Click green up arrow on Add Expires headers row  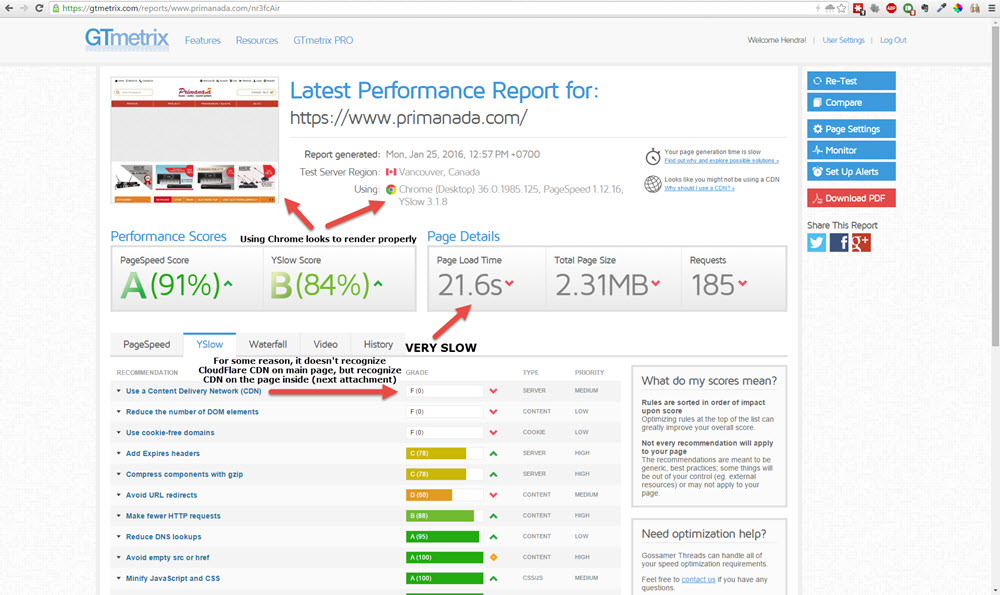493,453
